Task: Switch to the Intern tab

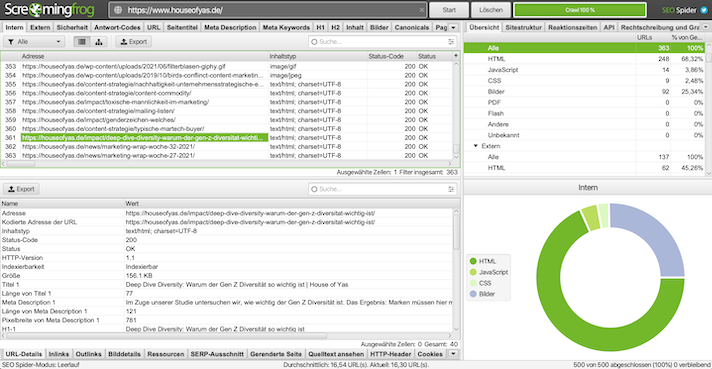Action: point(14,27)
